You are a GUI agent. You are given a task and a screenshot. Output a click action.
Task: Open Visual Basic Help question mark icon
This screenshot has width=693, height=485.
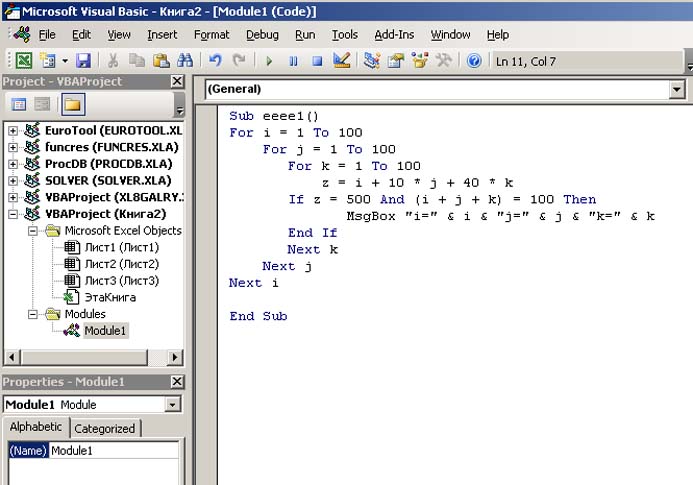point(474,61)
